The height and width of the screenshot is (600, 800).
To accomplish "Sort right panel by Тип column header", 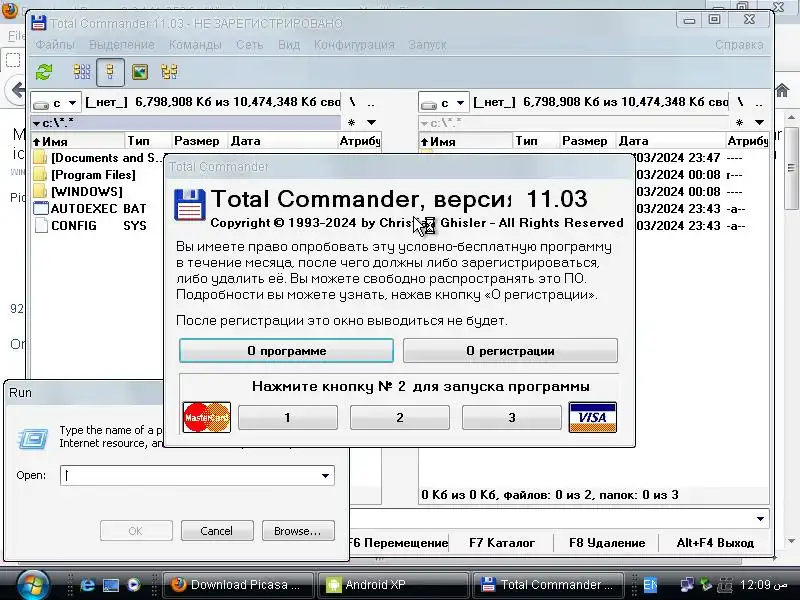I will (536, 141).
